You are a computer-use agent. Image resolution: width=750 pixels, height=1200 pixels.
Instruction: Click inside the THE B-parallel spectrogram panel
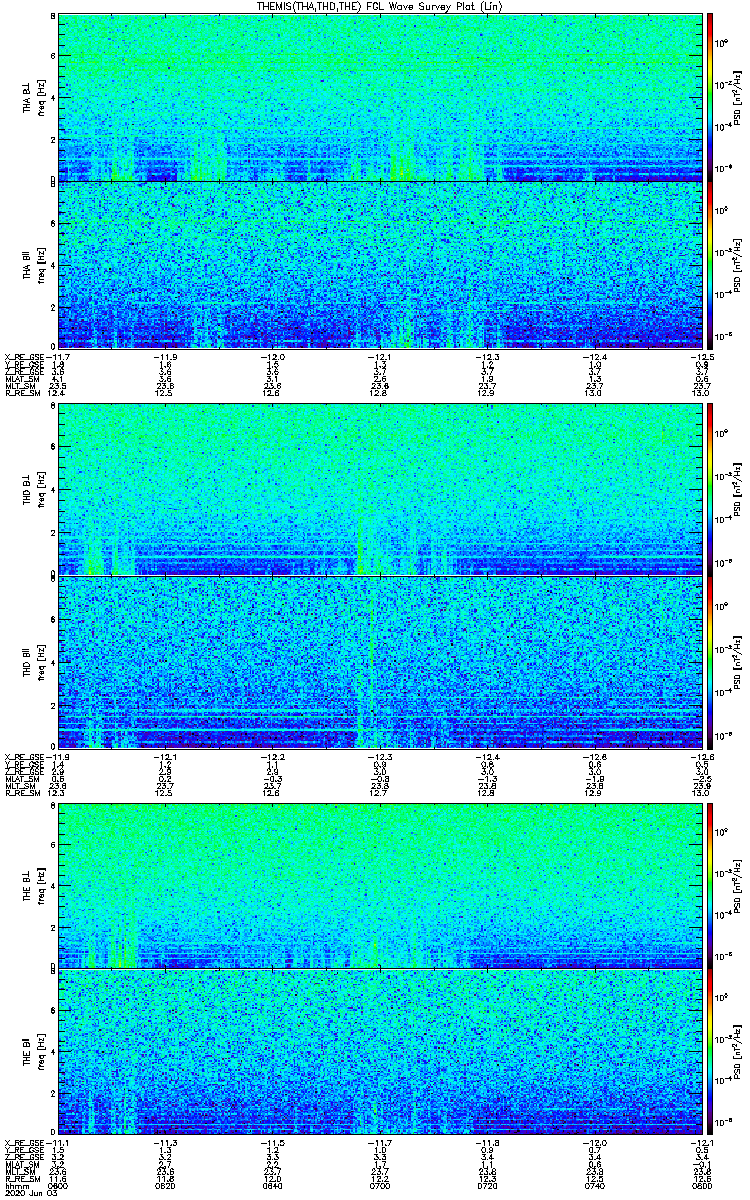[380, 1051]
